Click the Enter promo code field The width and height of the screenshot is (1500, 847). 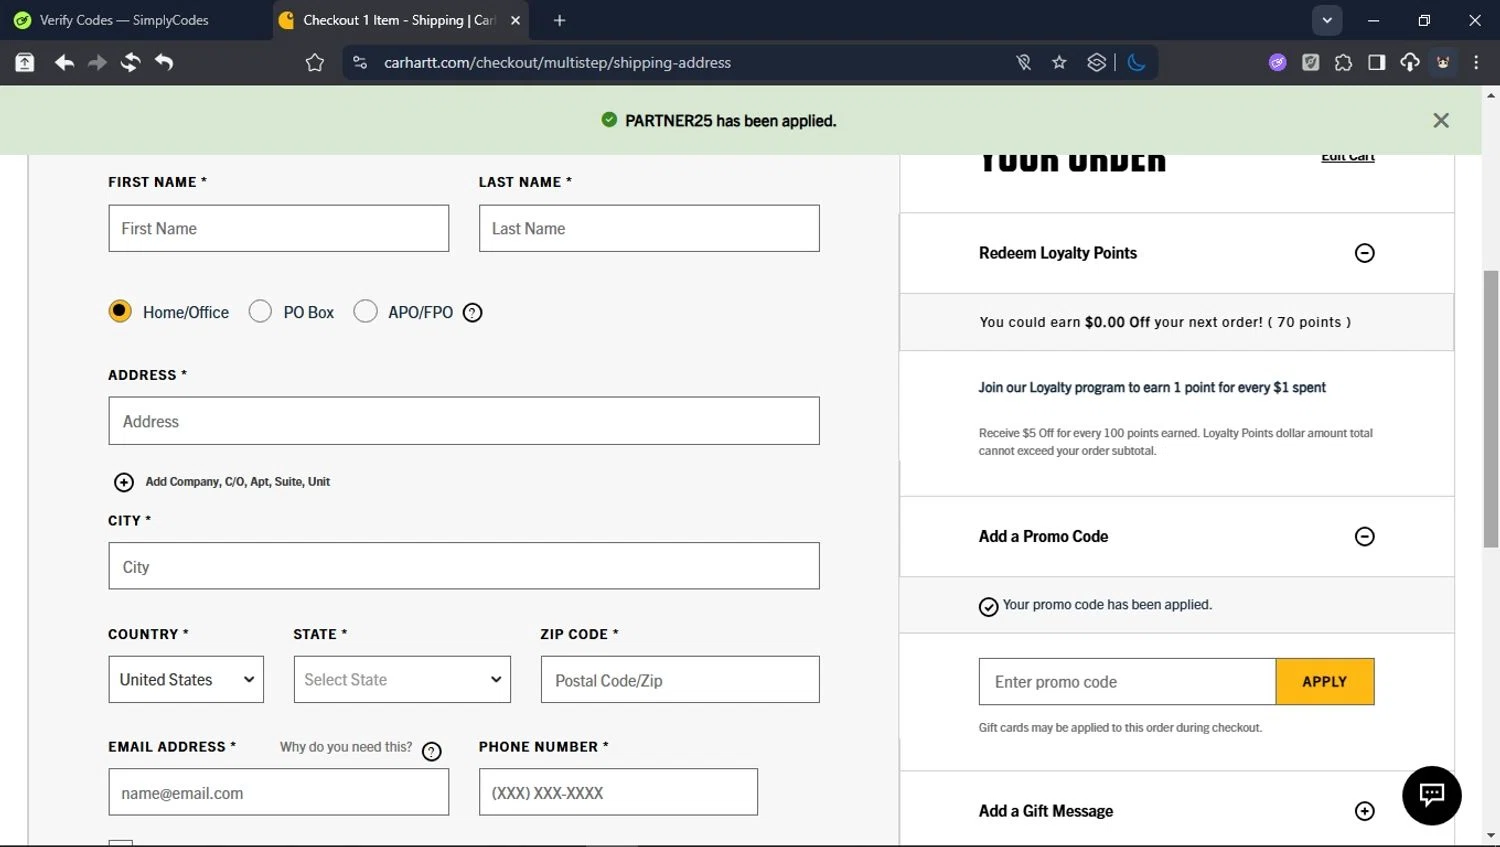coord(1127,682)
